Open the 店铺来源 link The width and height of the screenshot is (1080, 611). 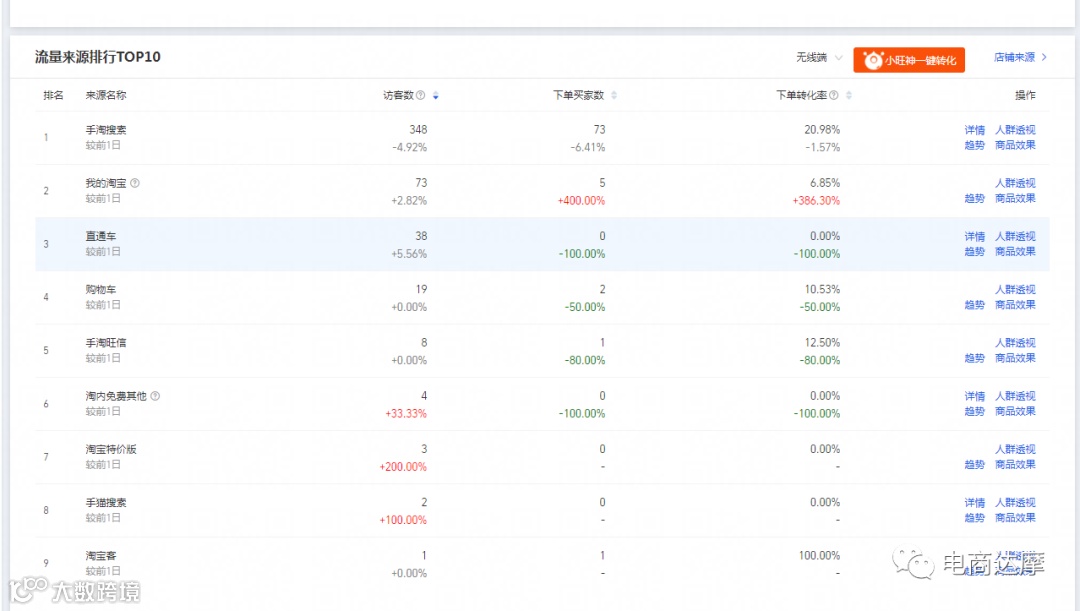tap(1020, 57)
